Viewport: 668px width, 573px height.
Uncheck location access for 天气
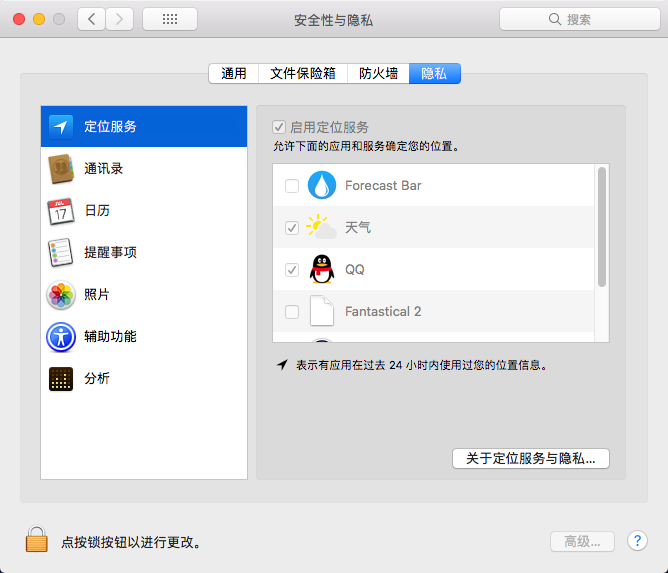coord(292,227)
